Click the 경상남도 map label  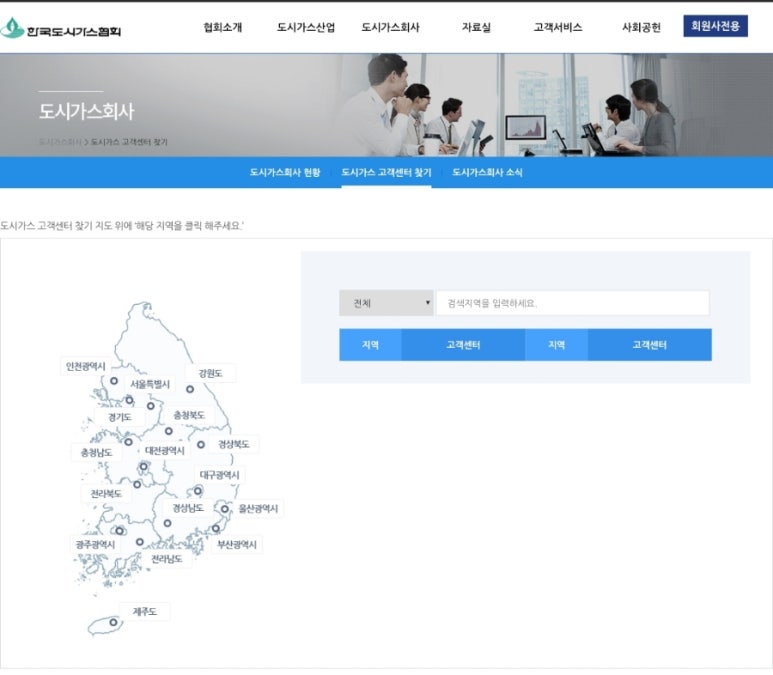click(188, 508)
